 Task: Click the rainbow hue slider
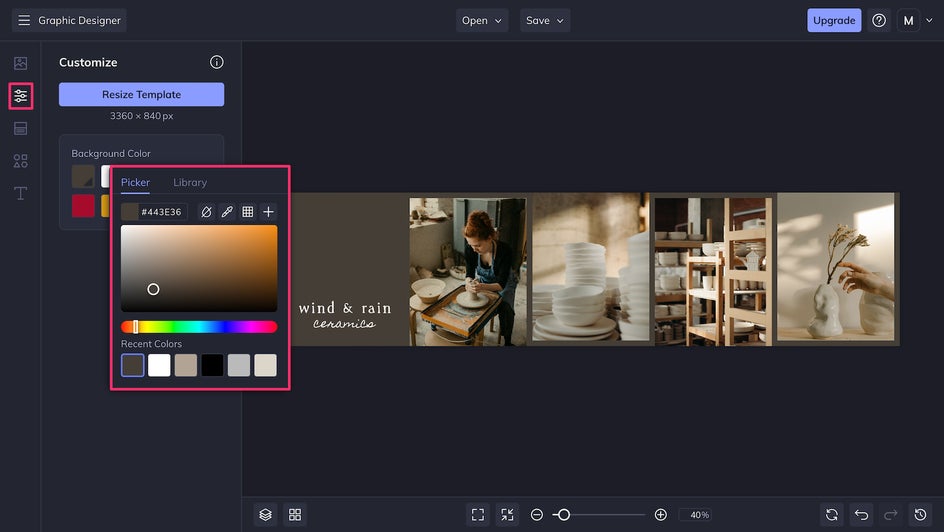(x=199, y=327)
